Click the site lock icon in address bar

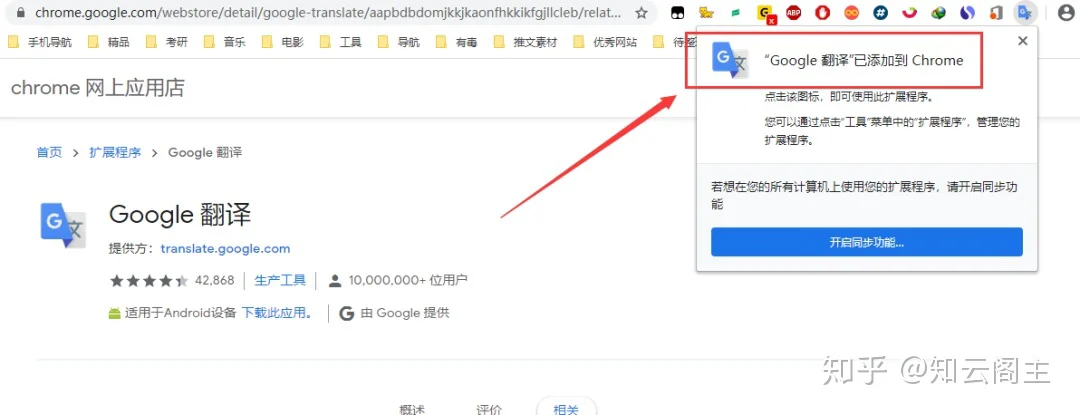point(20,12)
